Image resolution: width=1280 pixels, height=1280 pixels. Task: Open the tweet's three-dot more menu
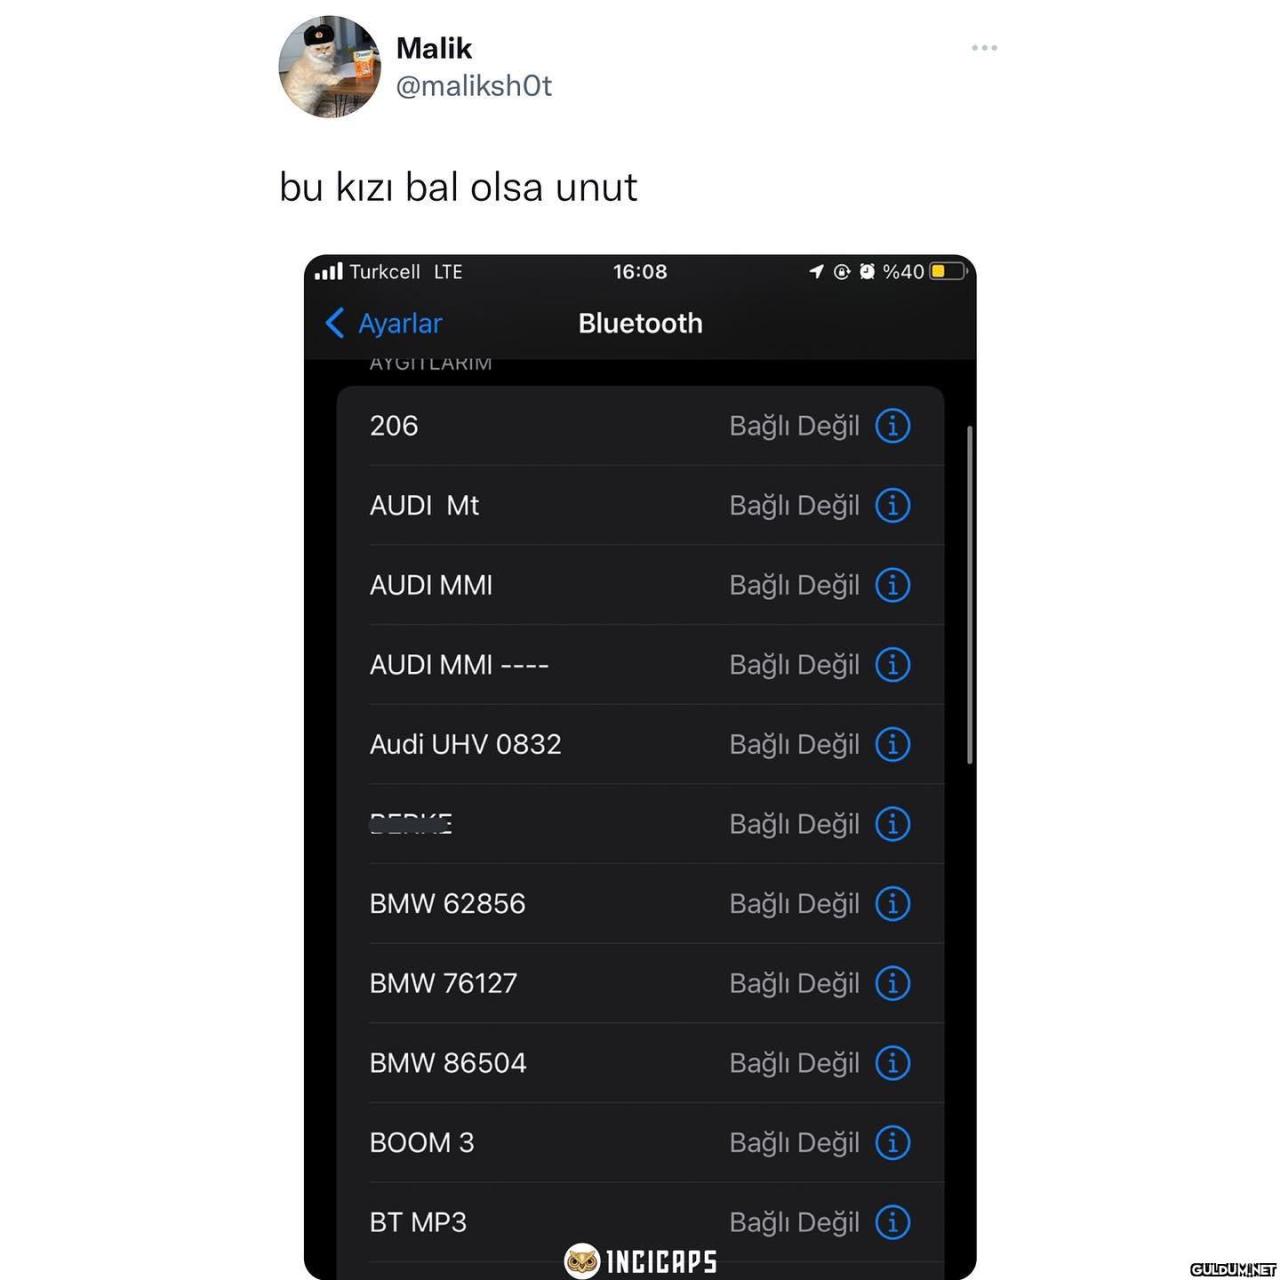coord(984,48)
